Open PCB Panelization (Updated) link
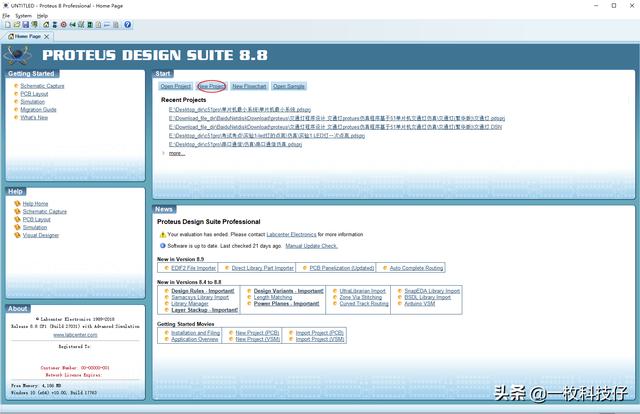640x414 pixels. click(x=342, y=268)
